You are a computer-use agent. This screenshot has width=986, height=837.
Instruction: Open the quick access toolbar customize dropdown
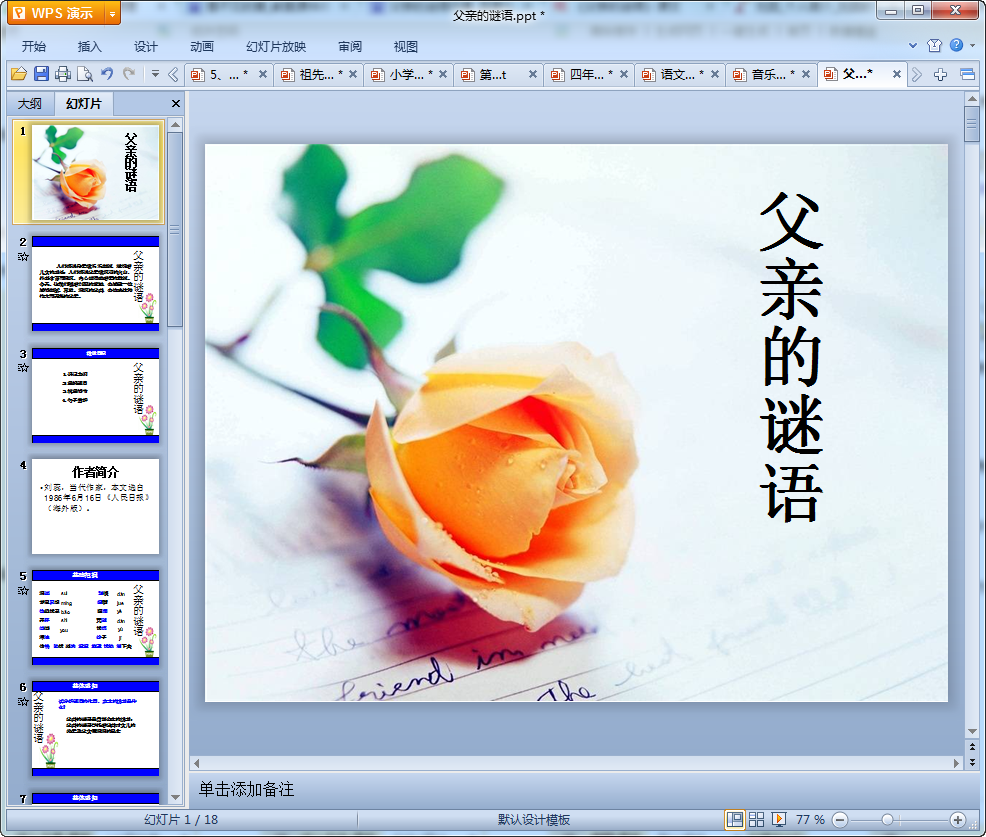point(155,74)
